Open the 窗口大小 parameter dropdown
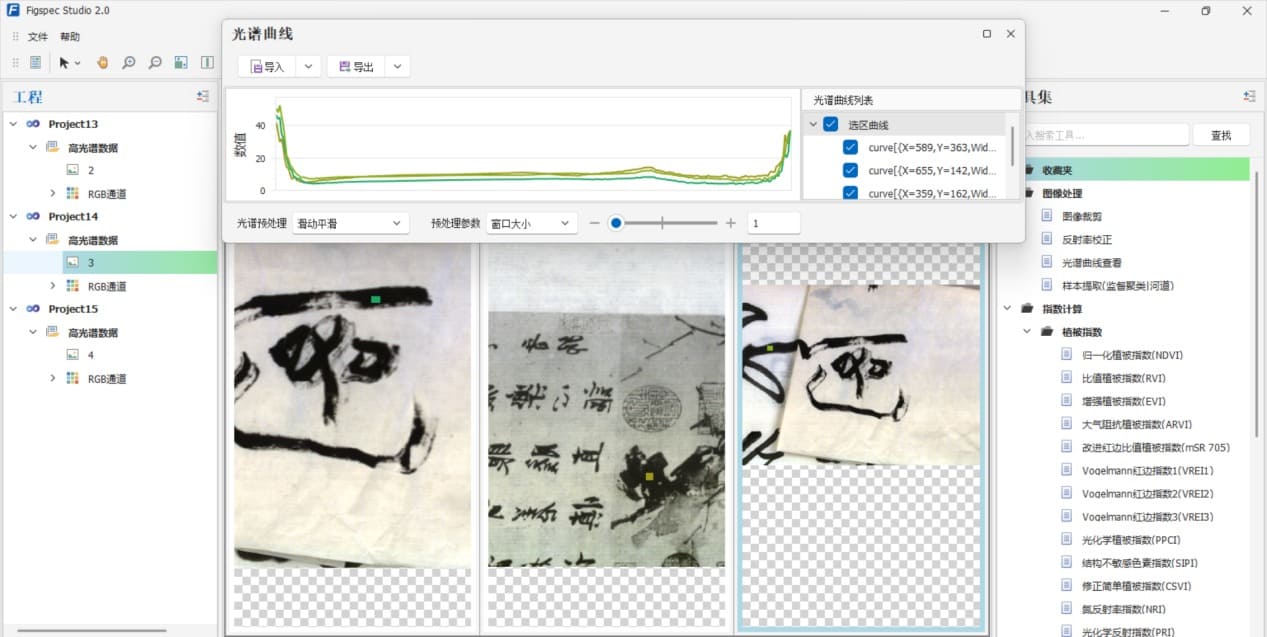 point(530,223)
